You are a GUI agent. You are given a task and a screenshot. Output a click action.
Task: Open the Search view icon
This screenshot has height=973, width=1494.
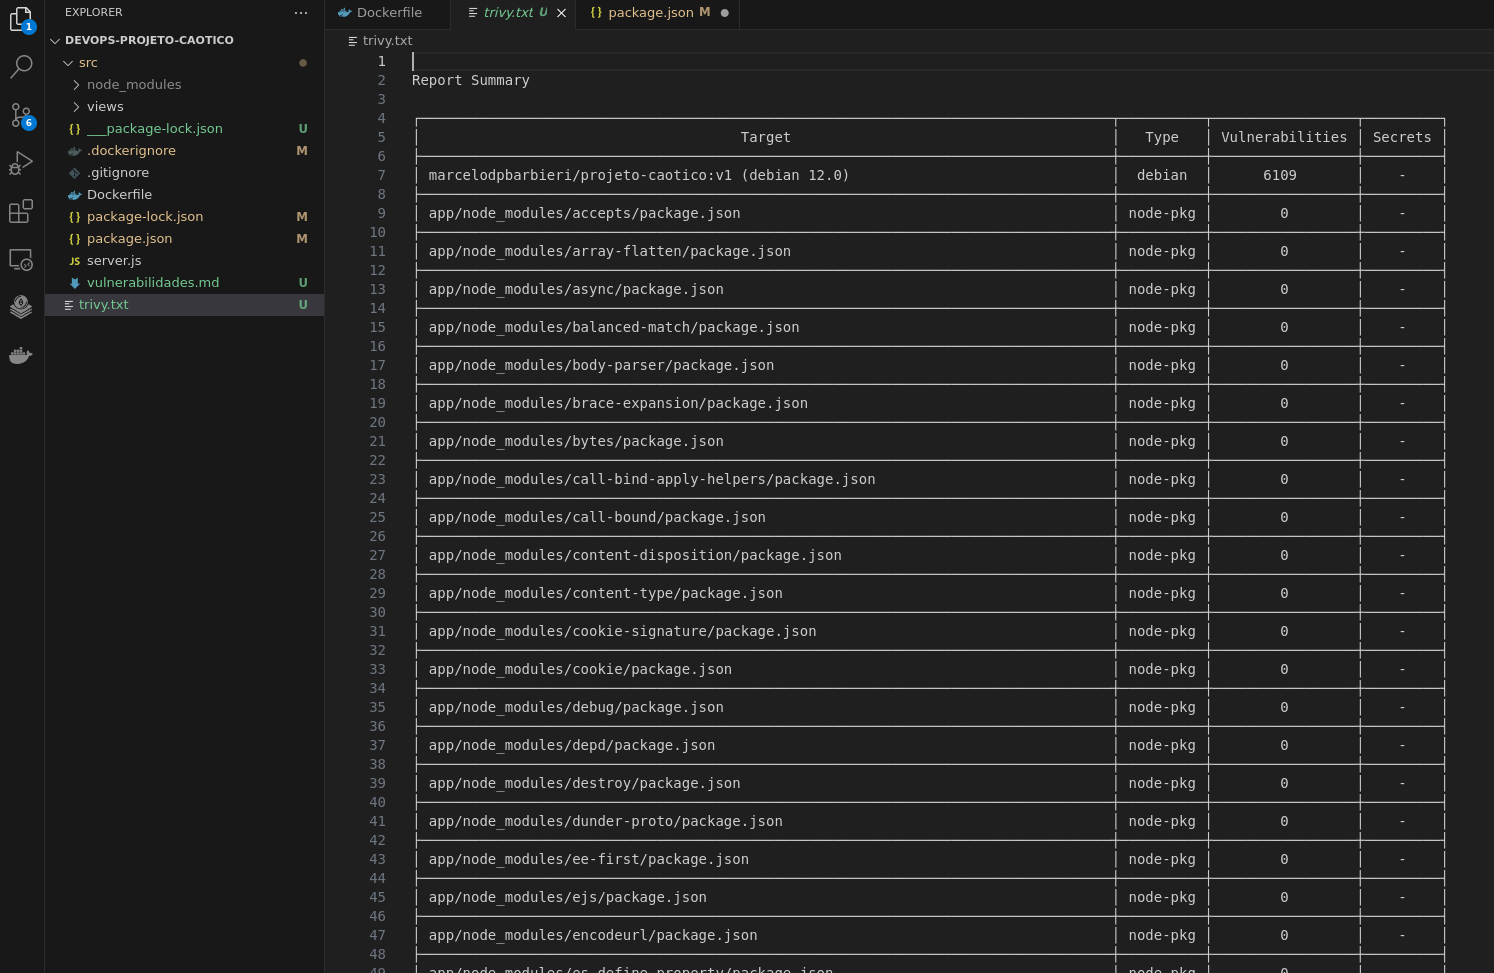pyautogui.click(x=21, y=67)
